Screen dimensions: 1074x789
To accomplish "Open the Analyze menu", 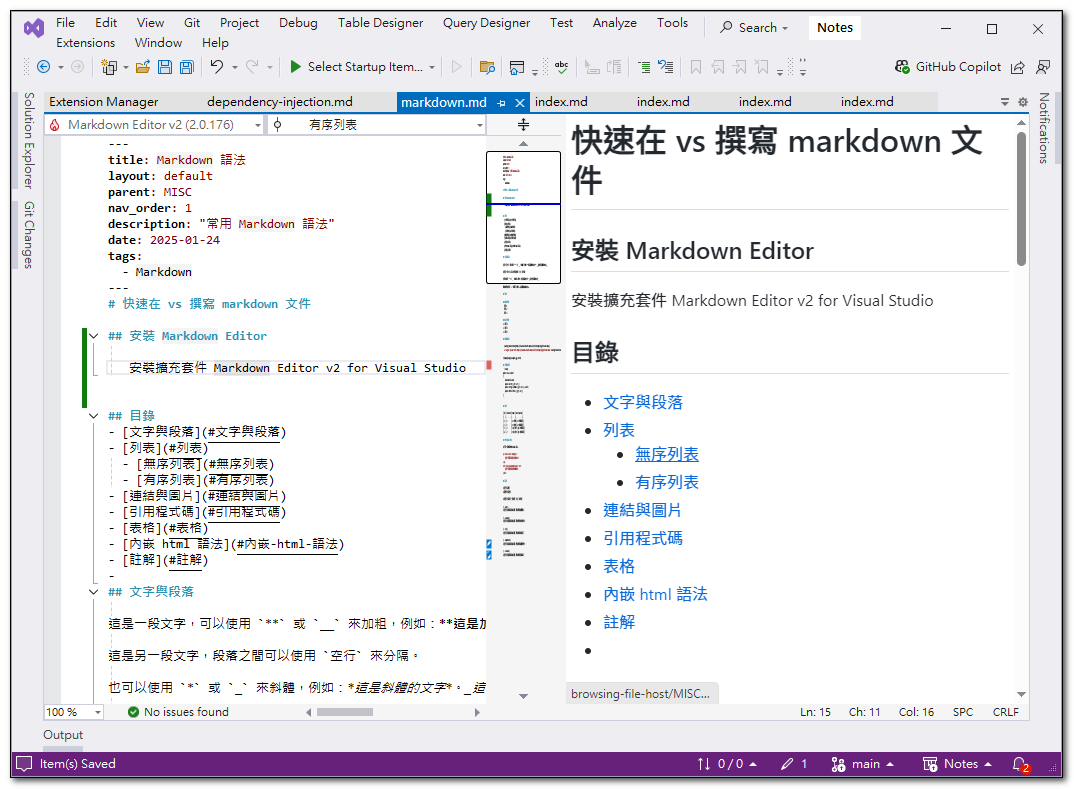I will [x=614, y=23].
